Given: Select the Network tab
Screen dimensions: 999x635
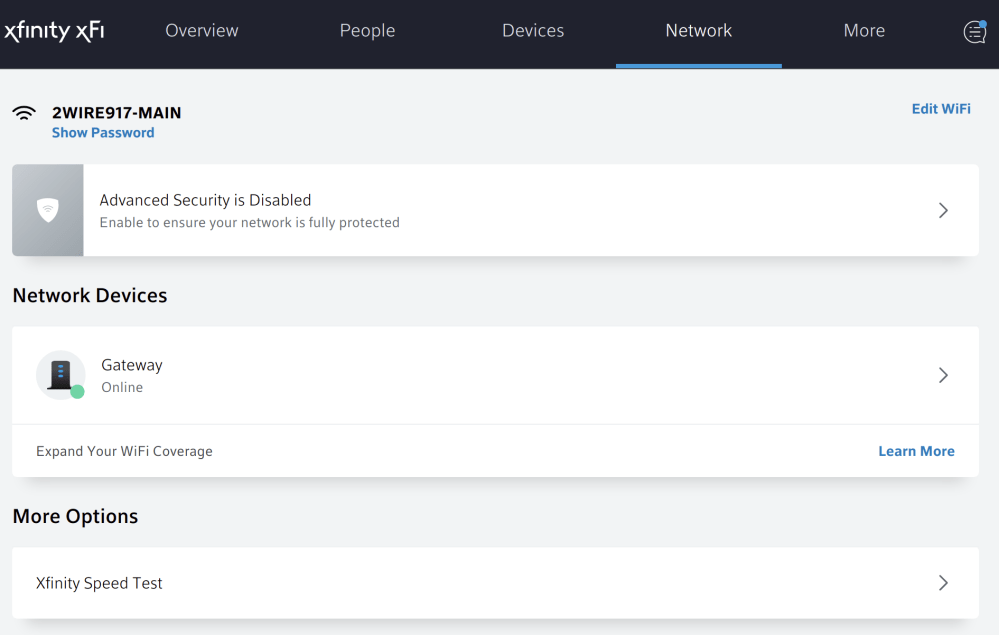Looking at the screenshot, I should [x=698, y=30].
